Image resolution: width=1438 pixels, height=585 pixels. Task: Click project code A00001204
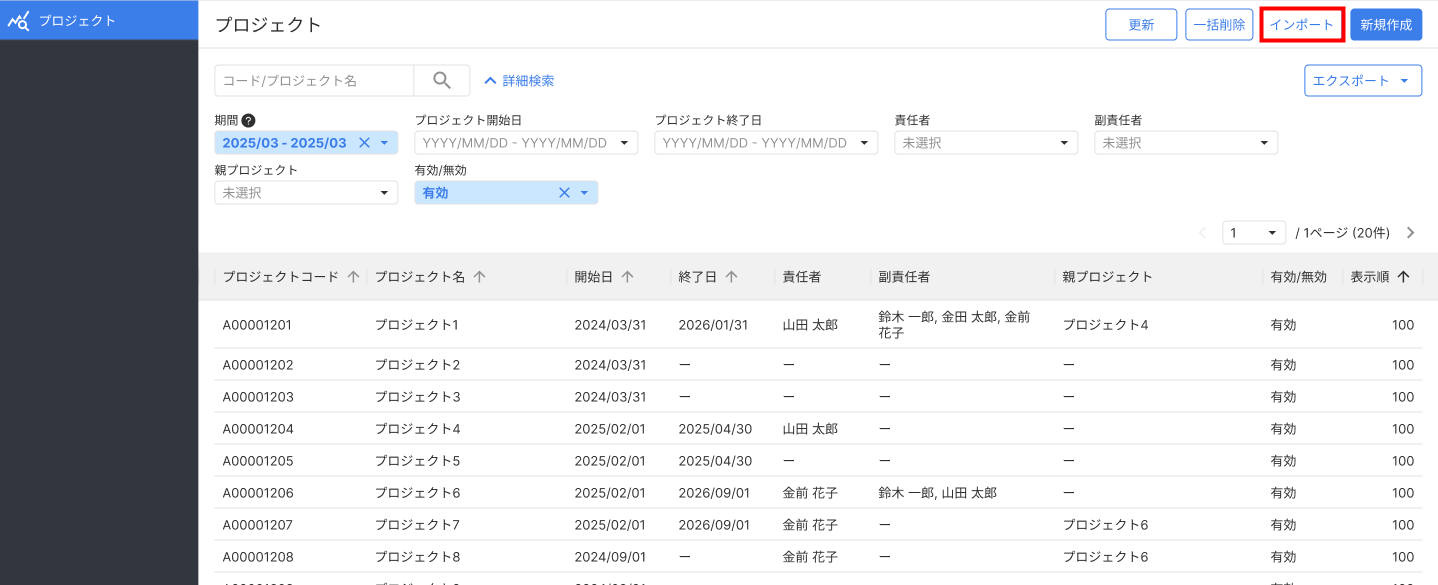coord(258,429)
